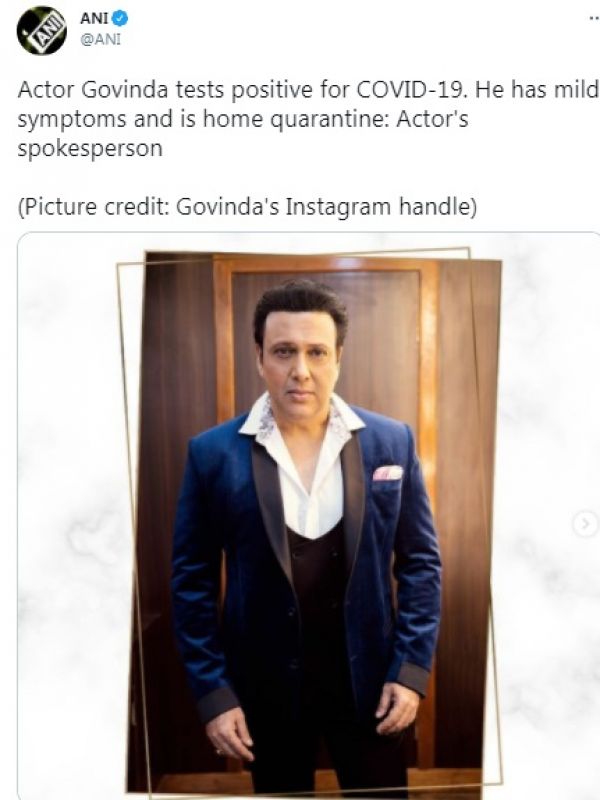Image resolution: width=600 pixels, height=800 pixels.
Task: Click the word 'spokesperson' in the tweet
Action: pos(90,149)
